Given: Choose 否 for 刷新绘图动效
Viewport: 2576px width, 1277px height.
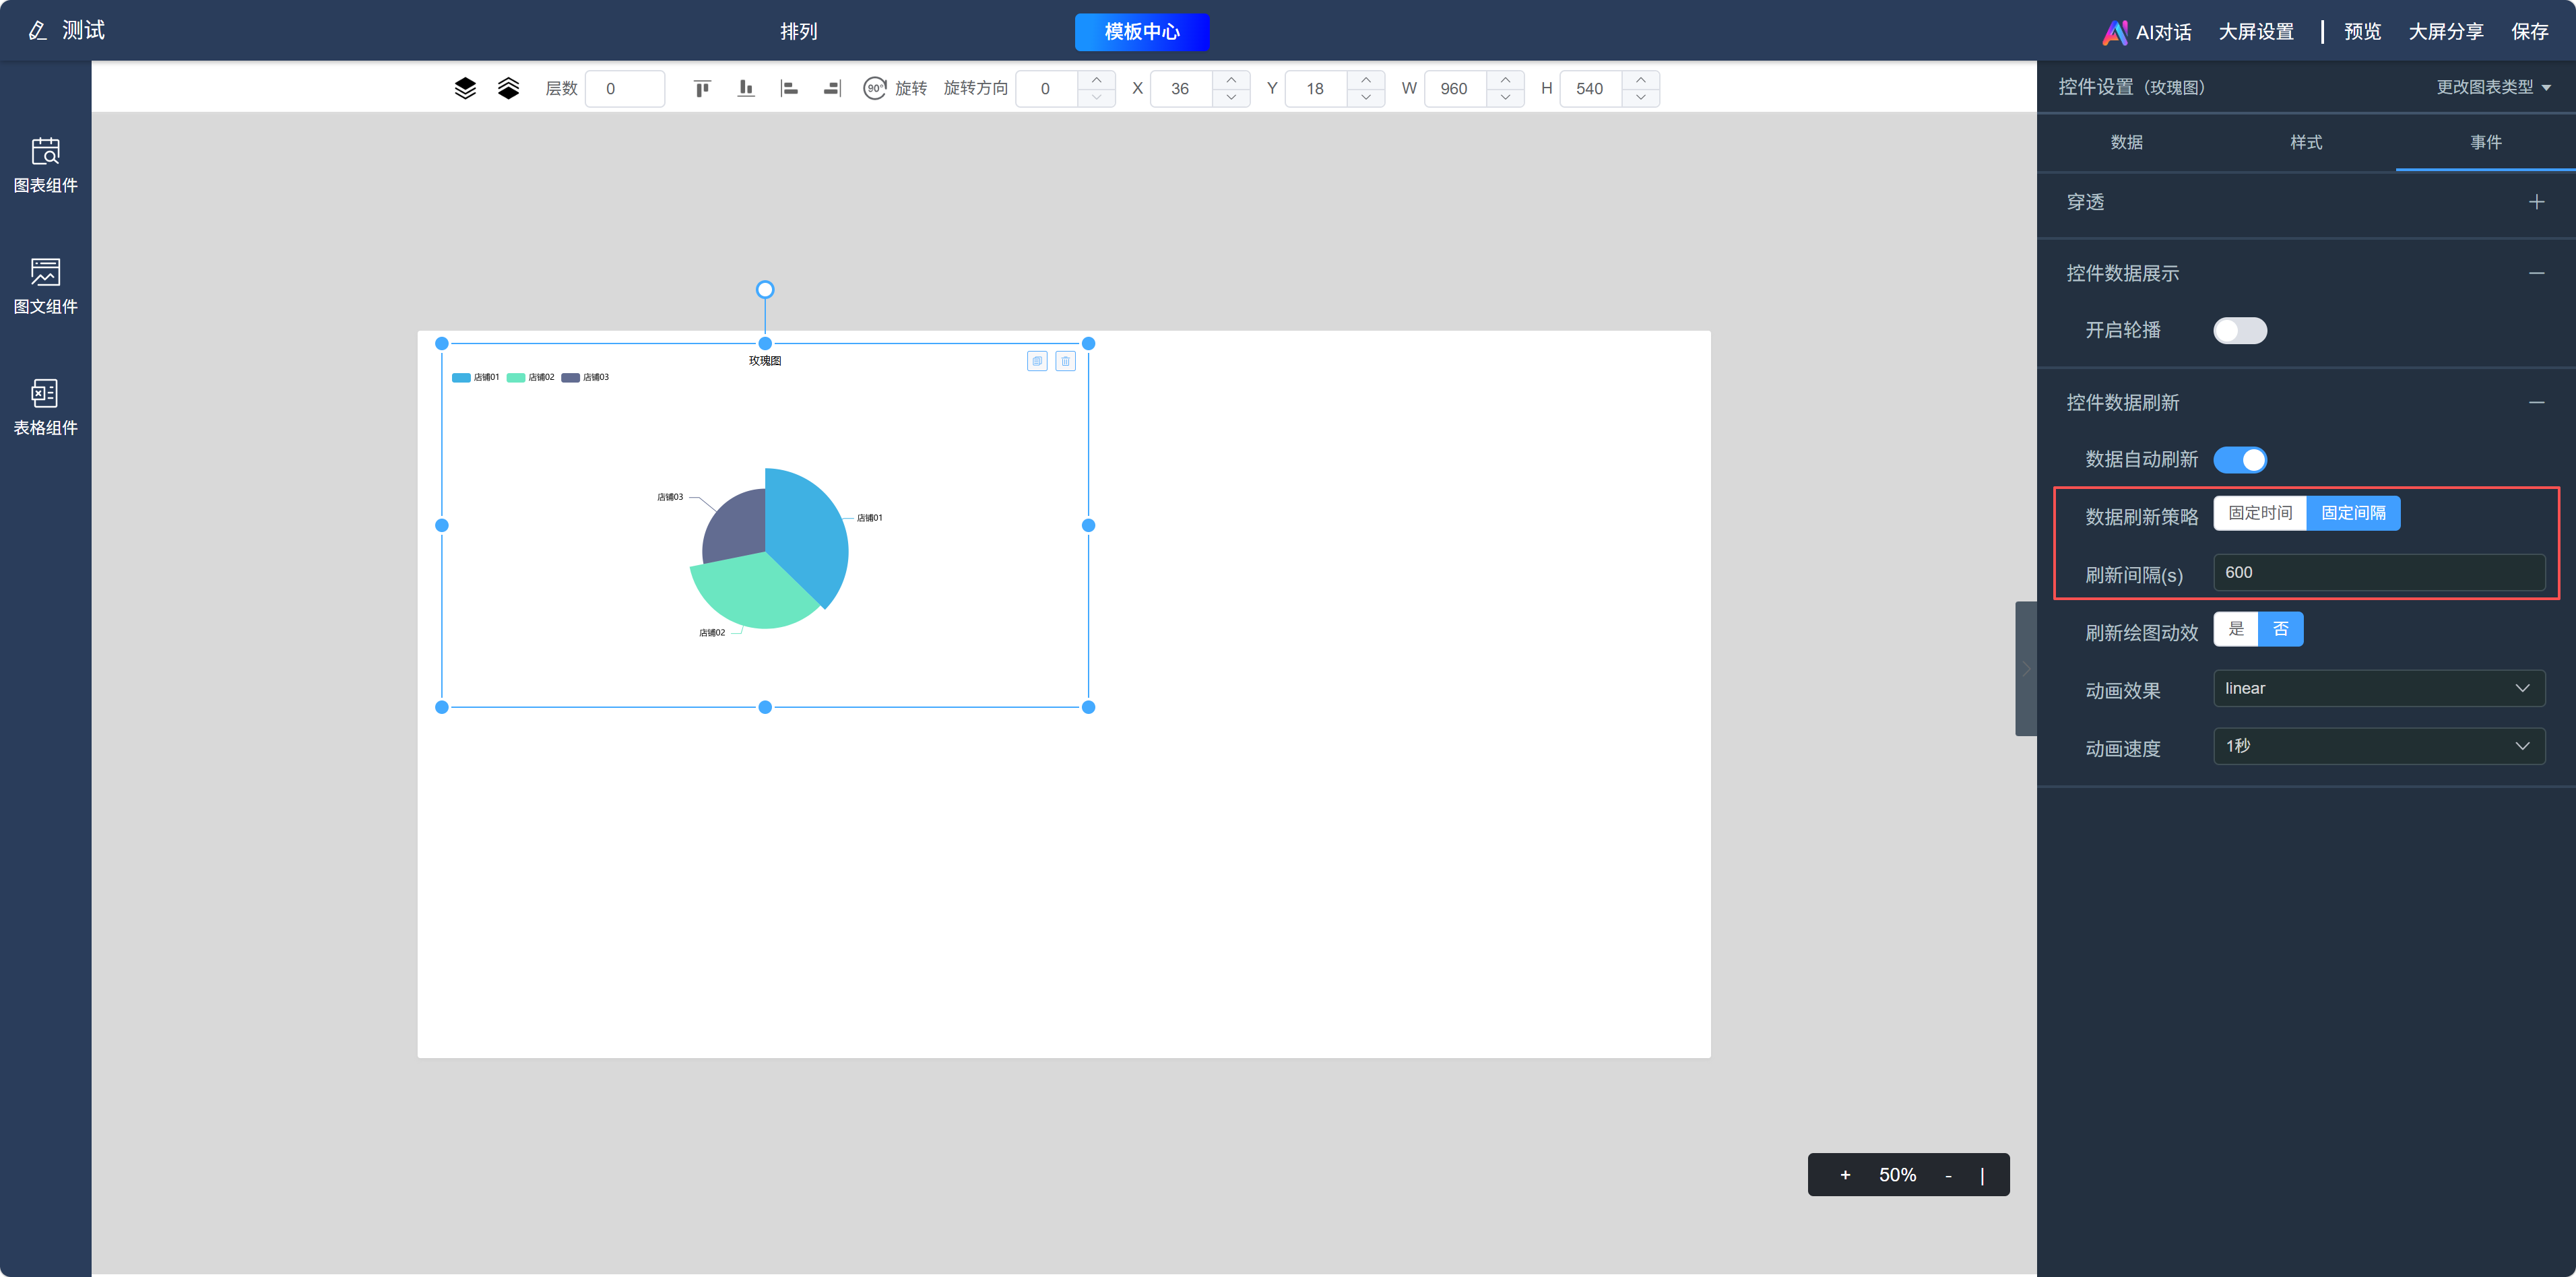Looking at the screenshot, I should pyautogui.click(x=2281, y=629).
